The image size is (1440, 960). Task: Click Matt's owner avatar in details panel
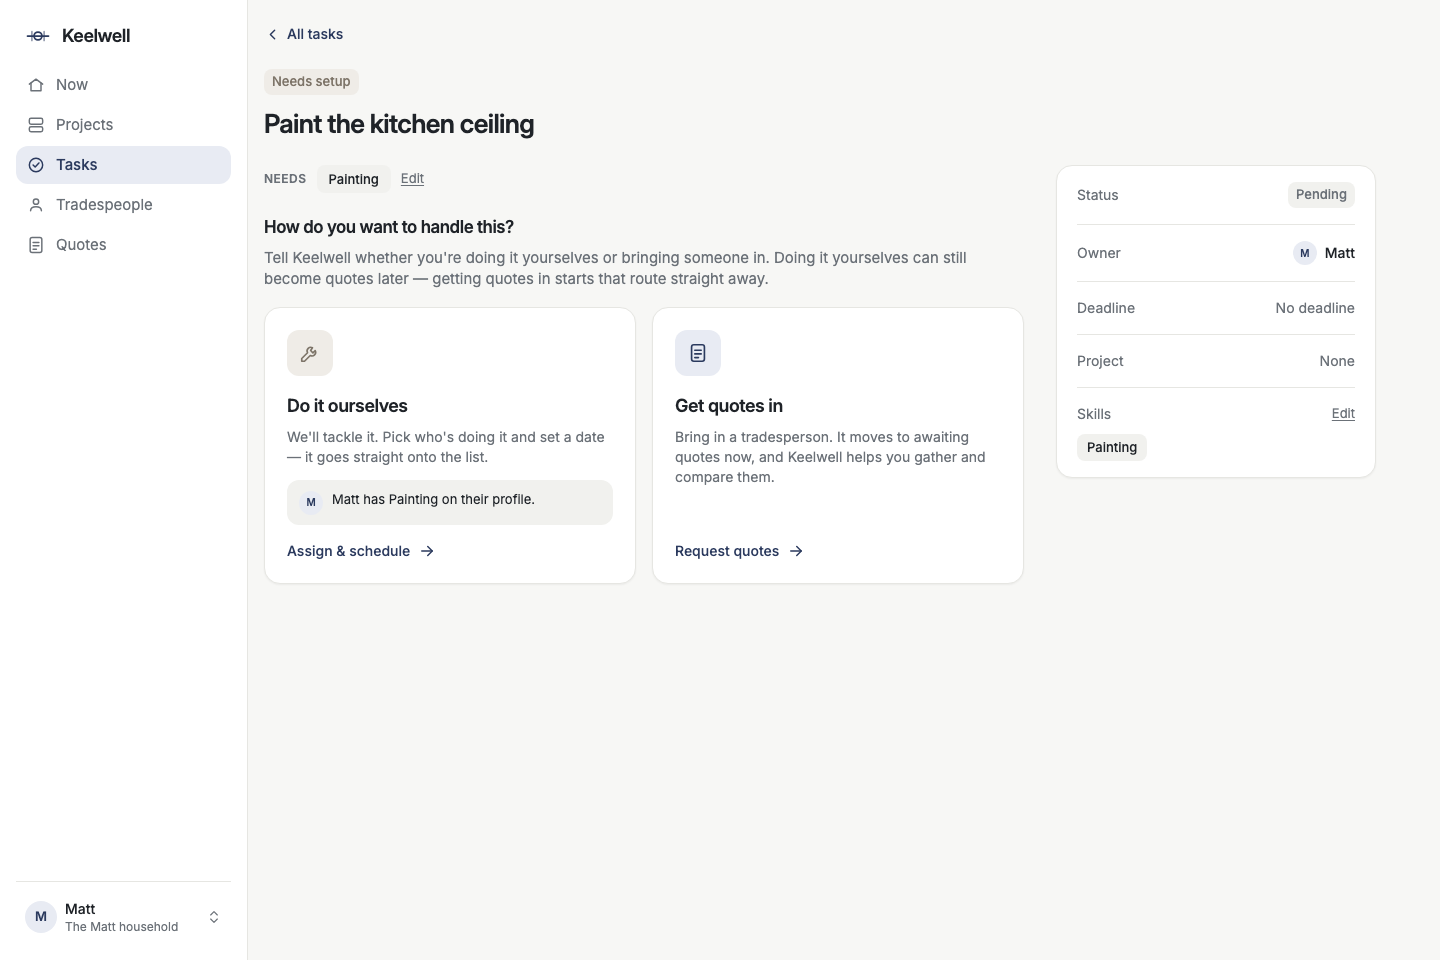[1305, 253]
